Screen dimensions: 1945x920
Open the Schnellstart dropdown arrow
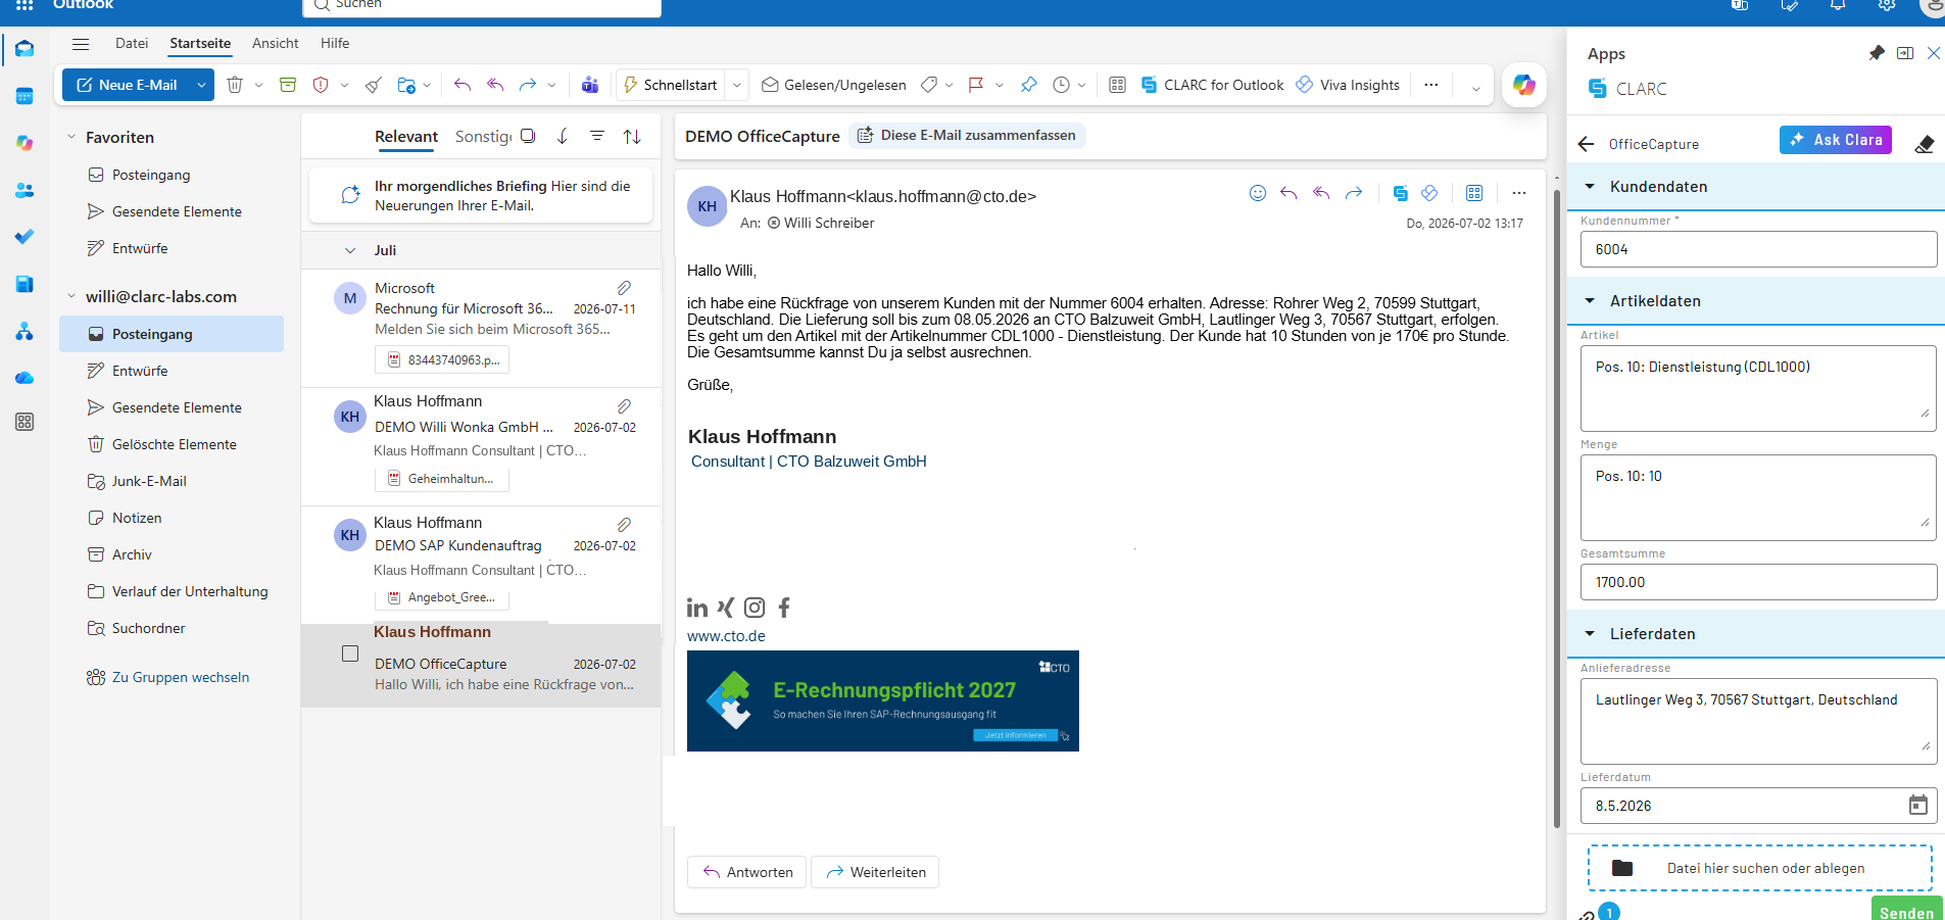point(737,85)
